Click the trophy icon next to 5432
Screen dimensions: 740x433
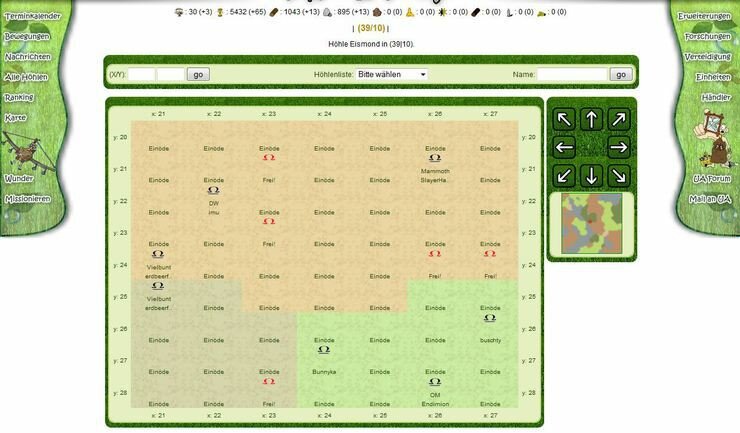220,12
